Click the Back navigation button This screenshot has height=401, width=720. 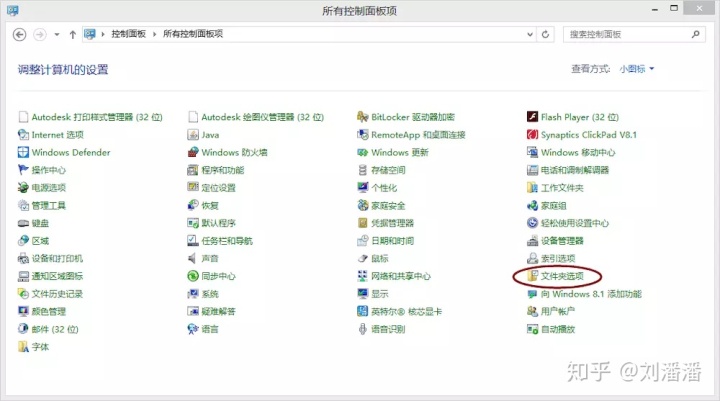coord(19,34)
